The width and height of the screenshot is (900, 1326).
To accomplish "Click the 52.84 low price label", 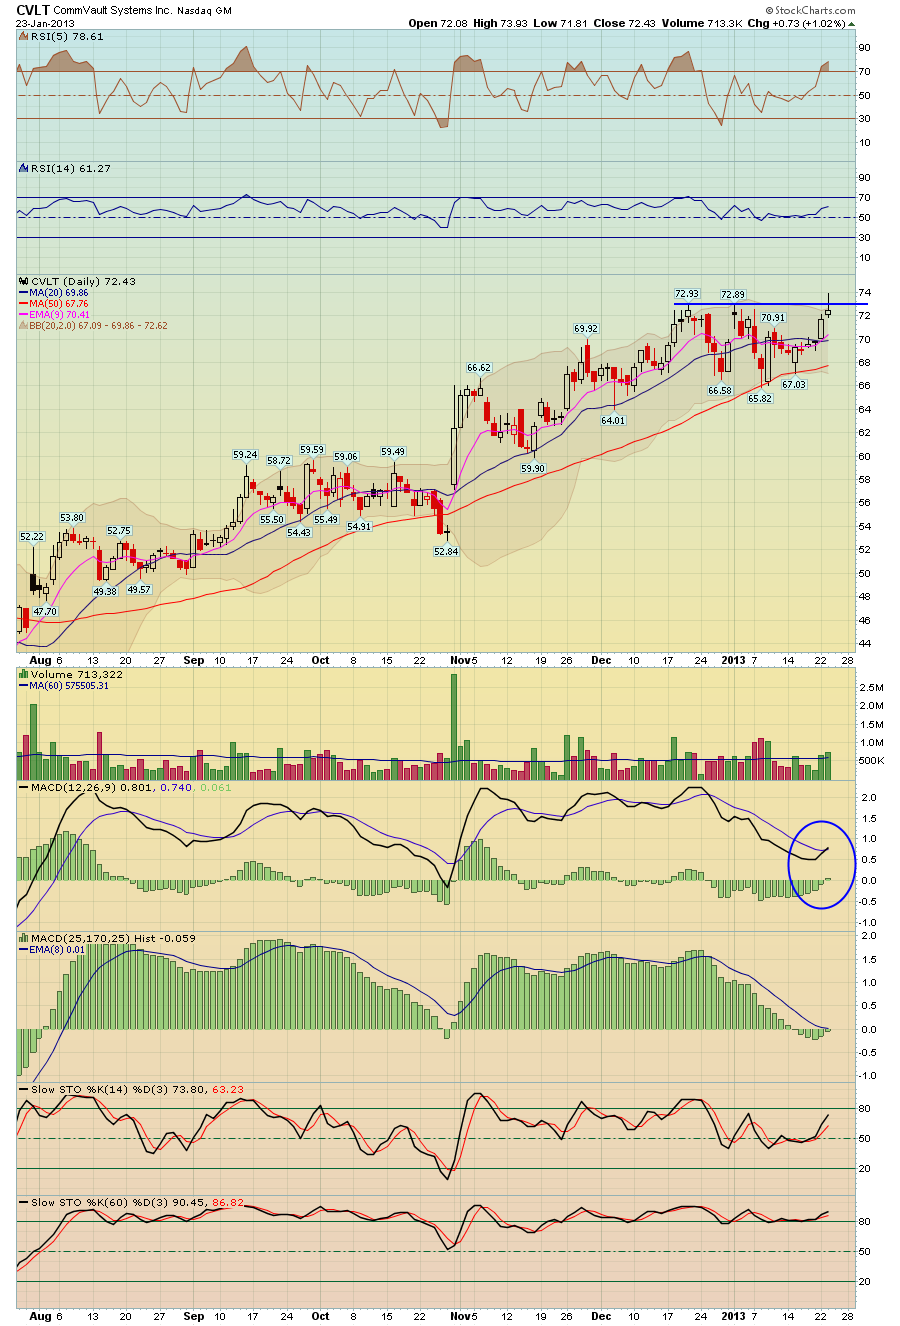I will coord(446,551).
